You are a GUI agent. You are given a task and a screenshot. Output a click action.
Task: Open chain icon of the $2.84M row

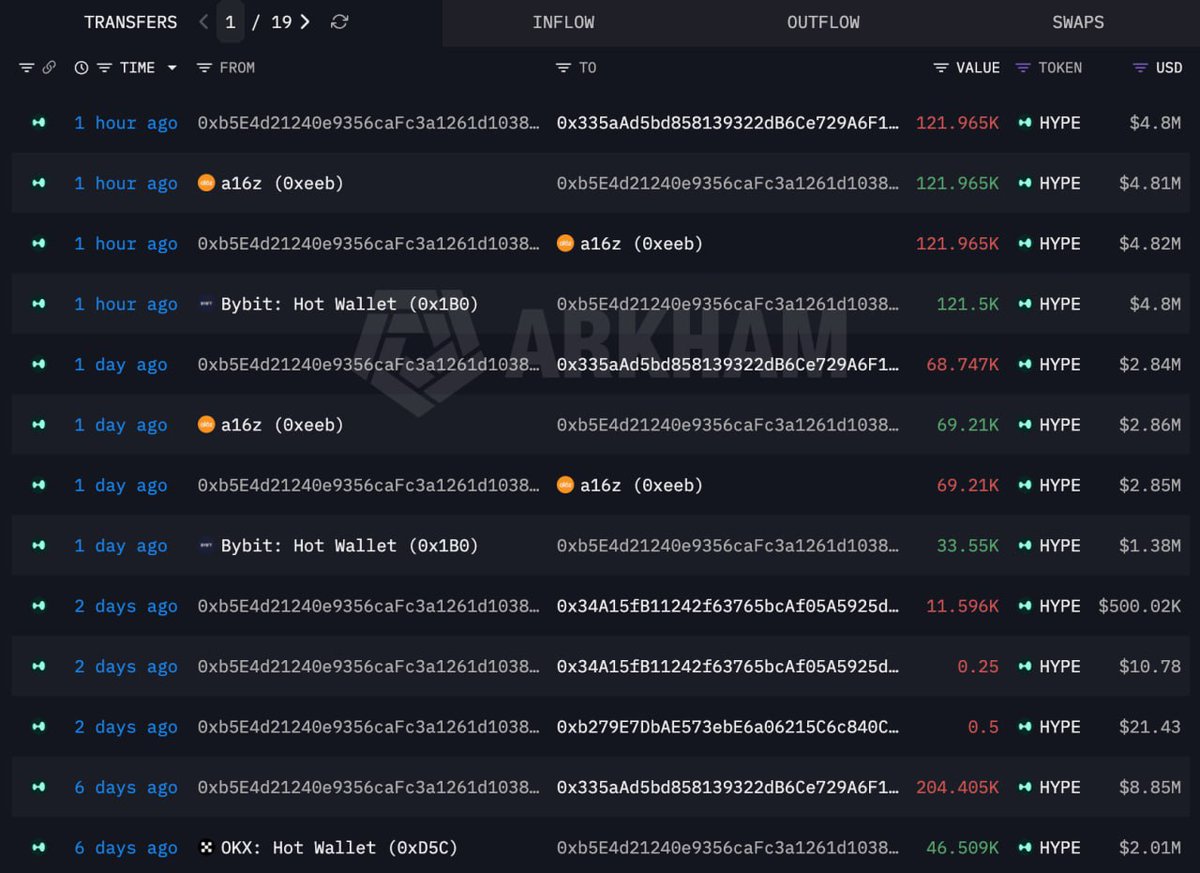pos(38,365)
